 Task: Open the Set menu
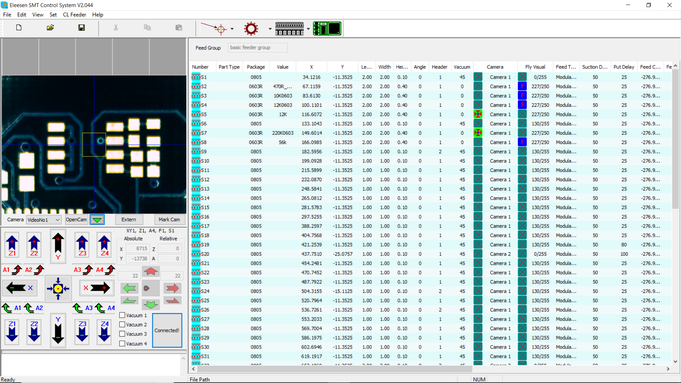53,14
